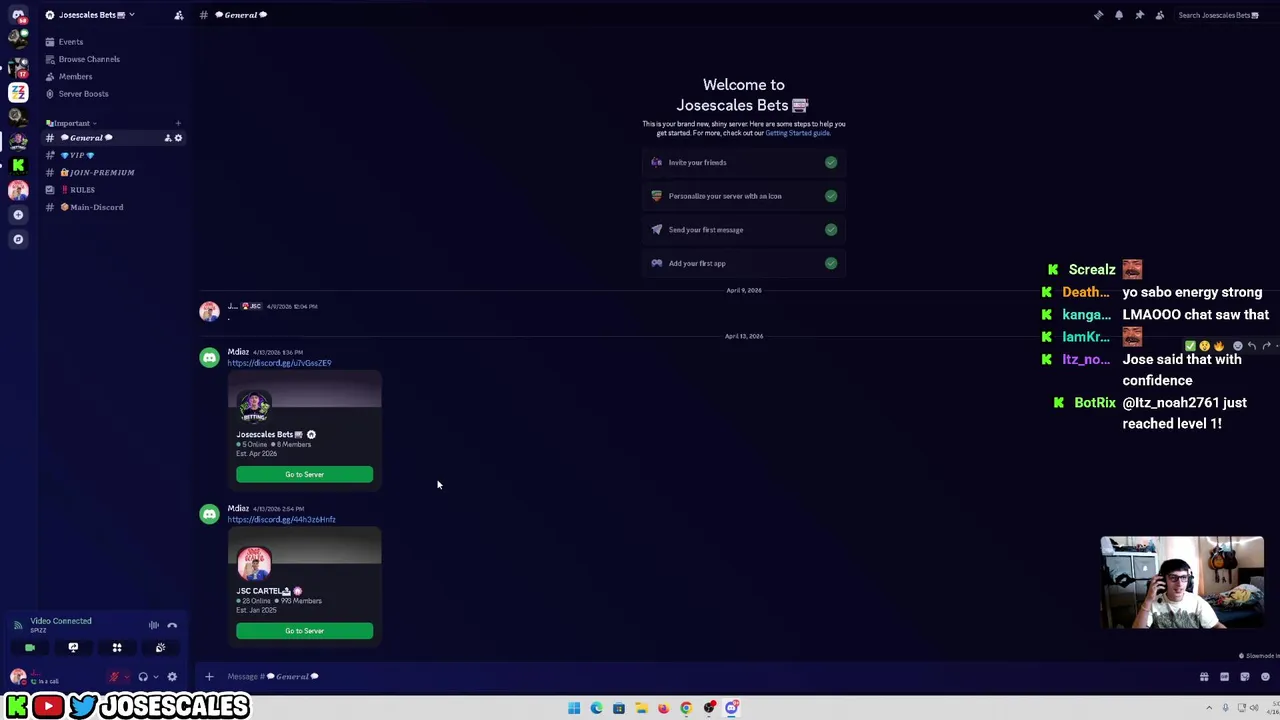Open sticker picker in message bar
Image resolution: width=1280 pixels, height=720 pixels.
tap(1245, 677)
